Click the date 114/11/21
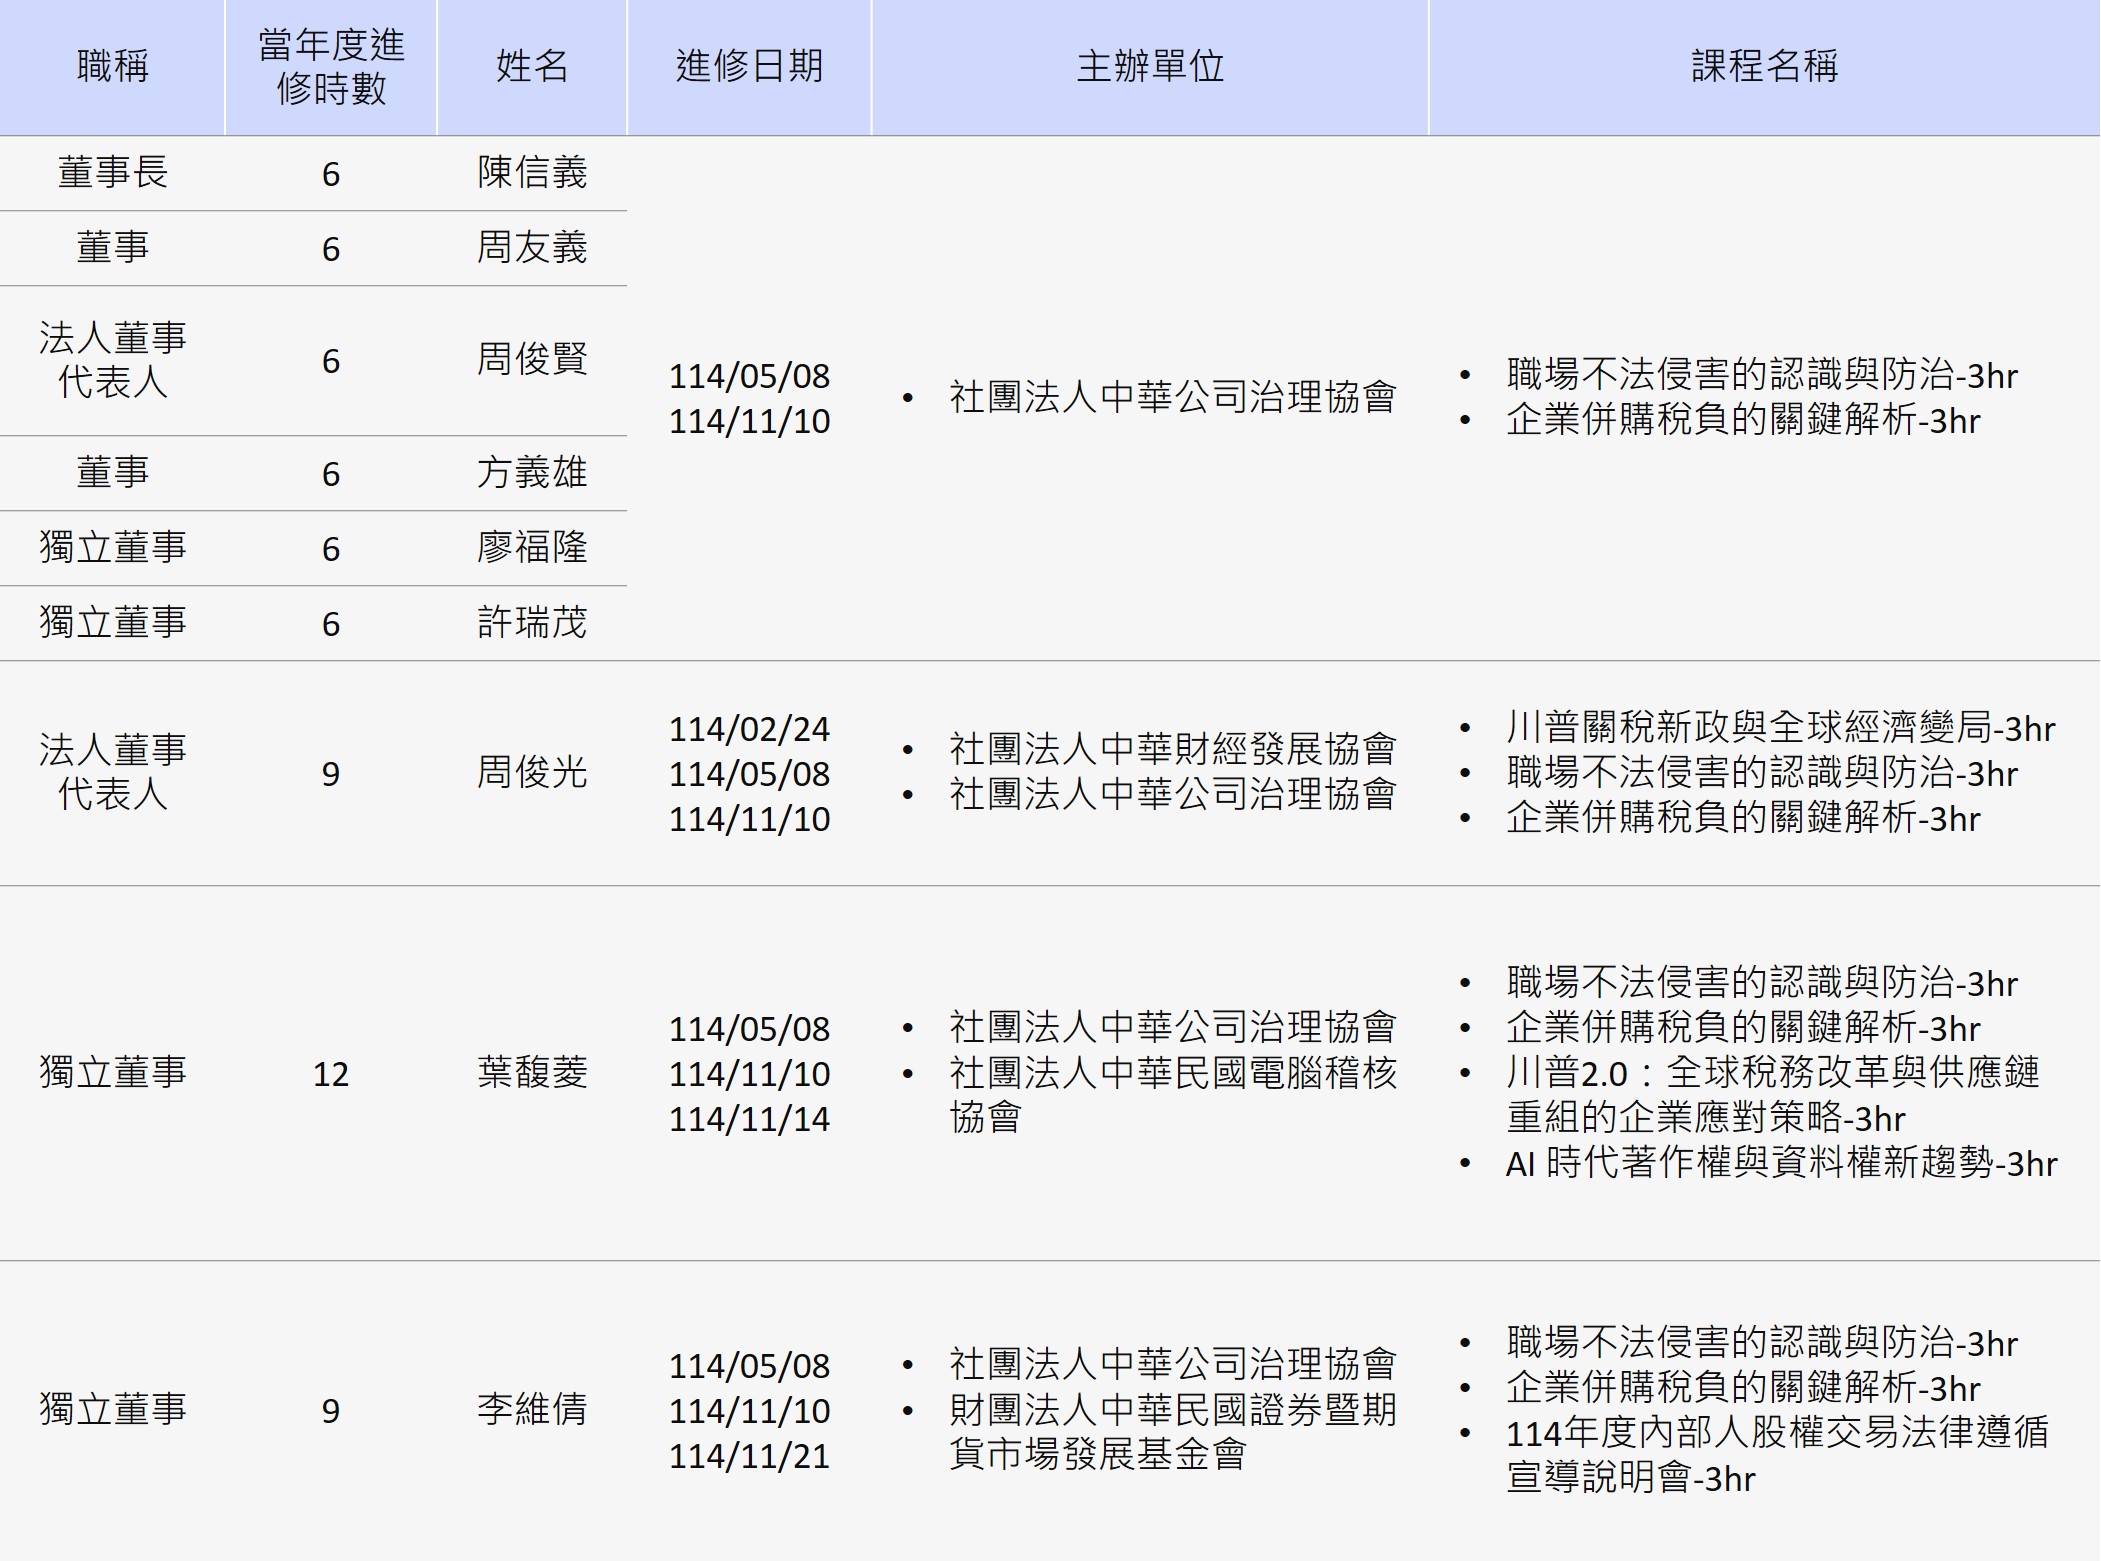The width and height of the screenshot is (2101, 1561). (x=749, y=1456)
